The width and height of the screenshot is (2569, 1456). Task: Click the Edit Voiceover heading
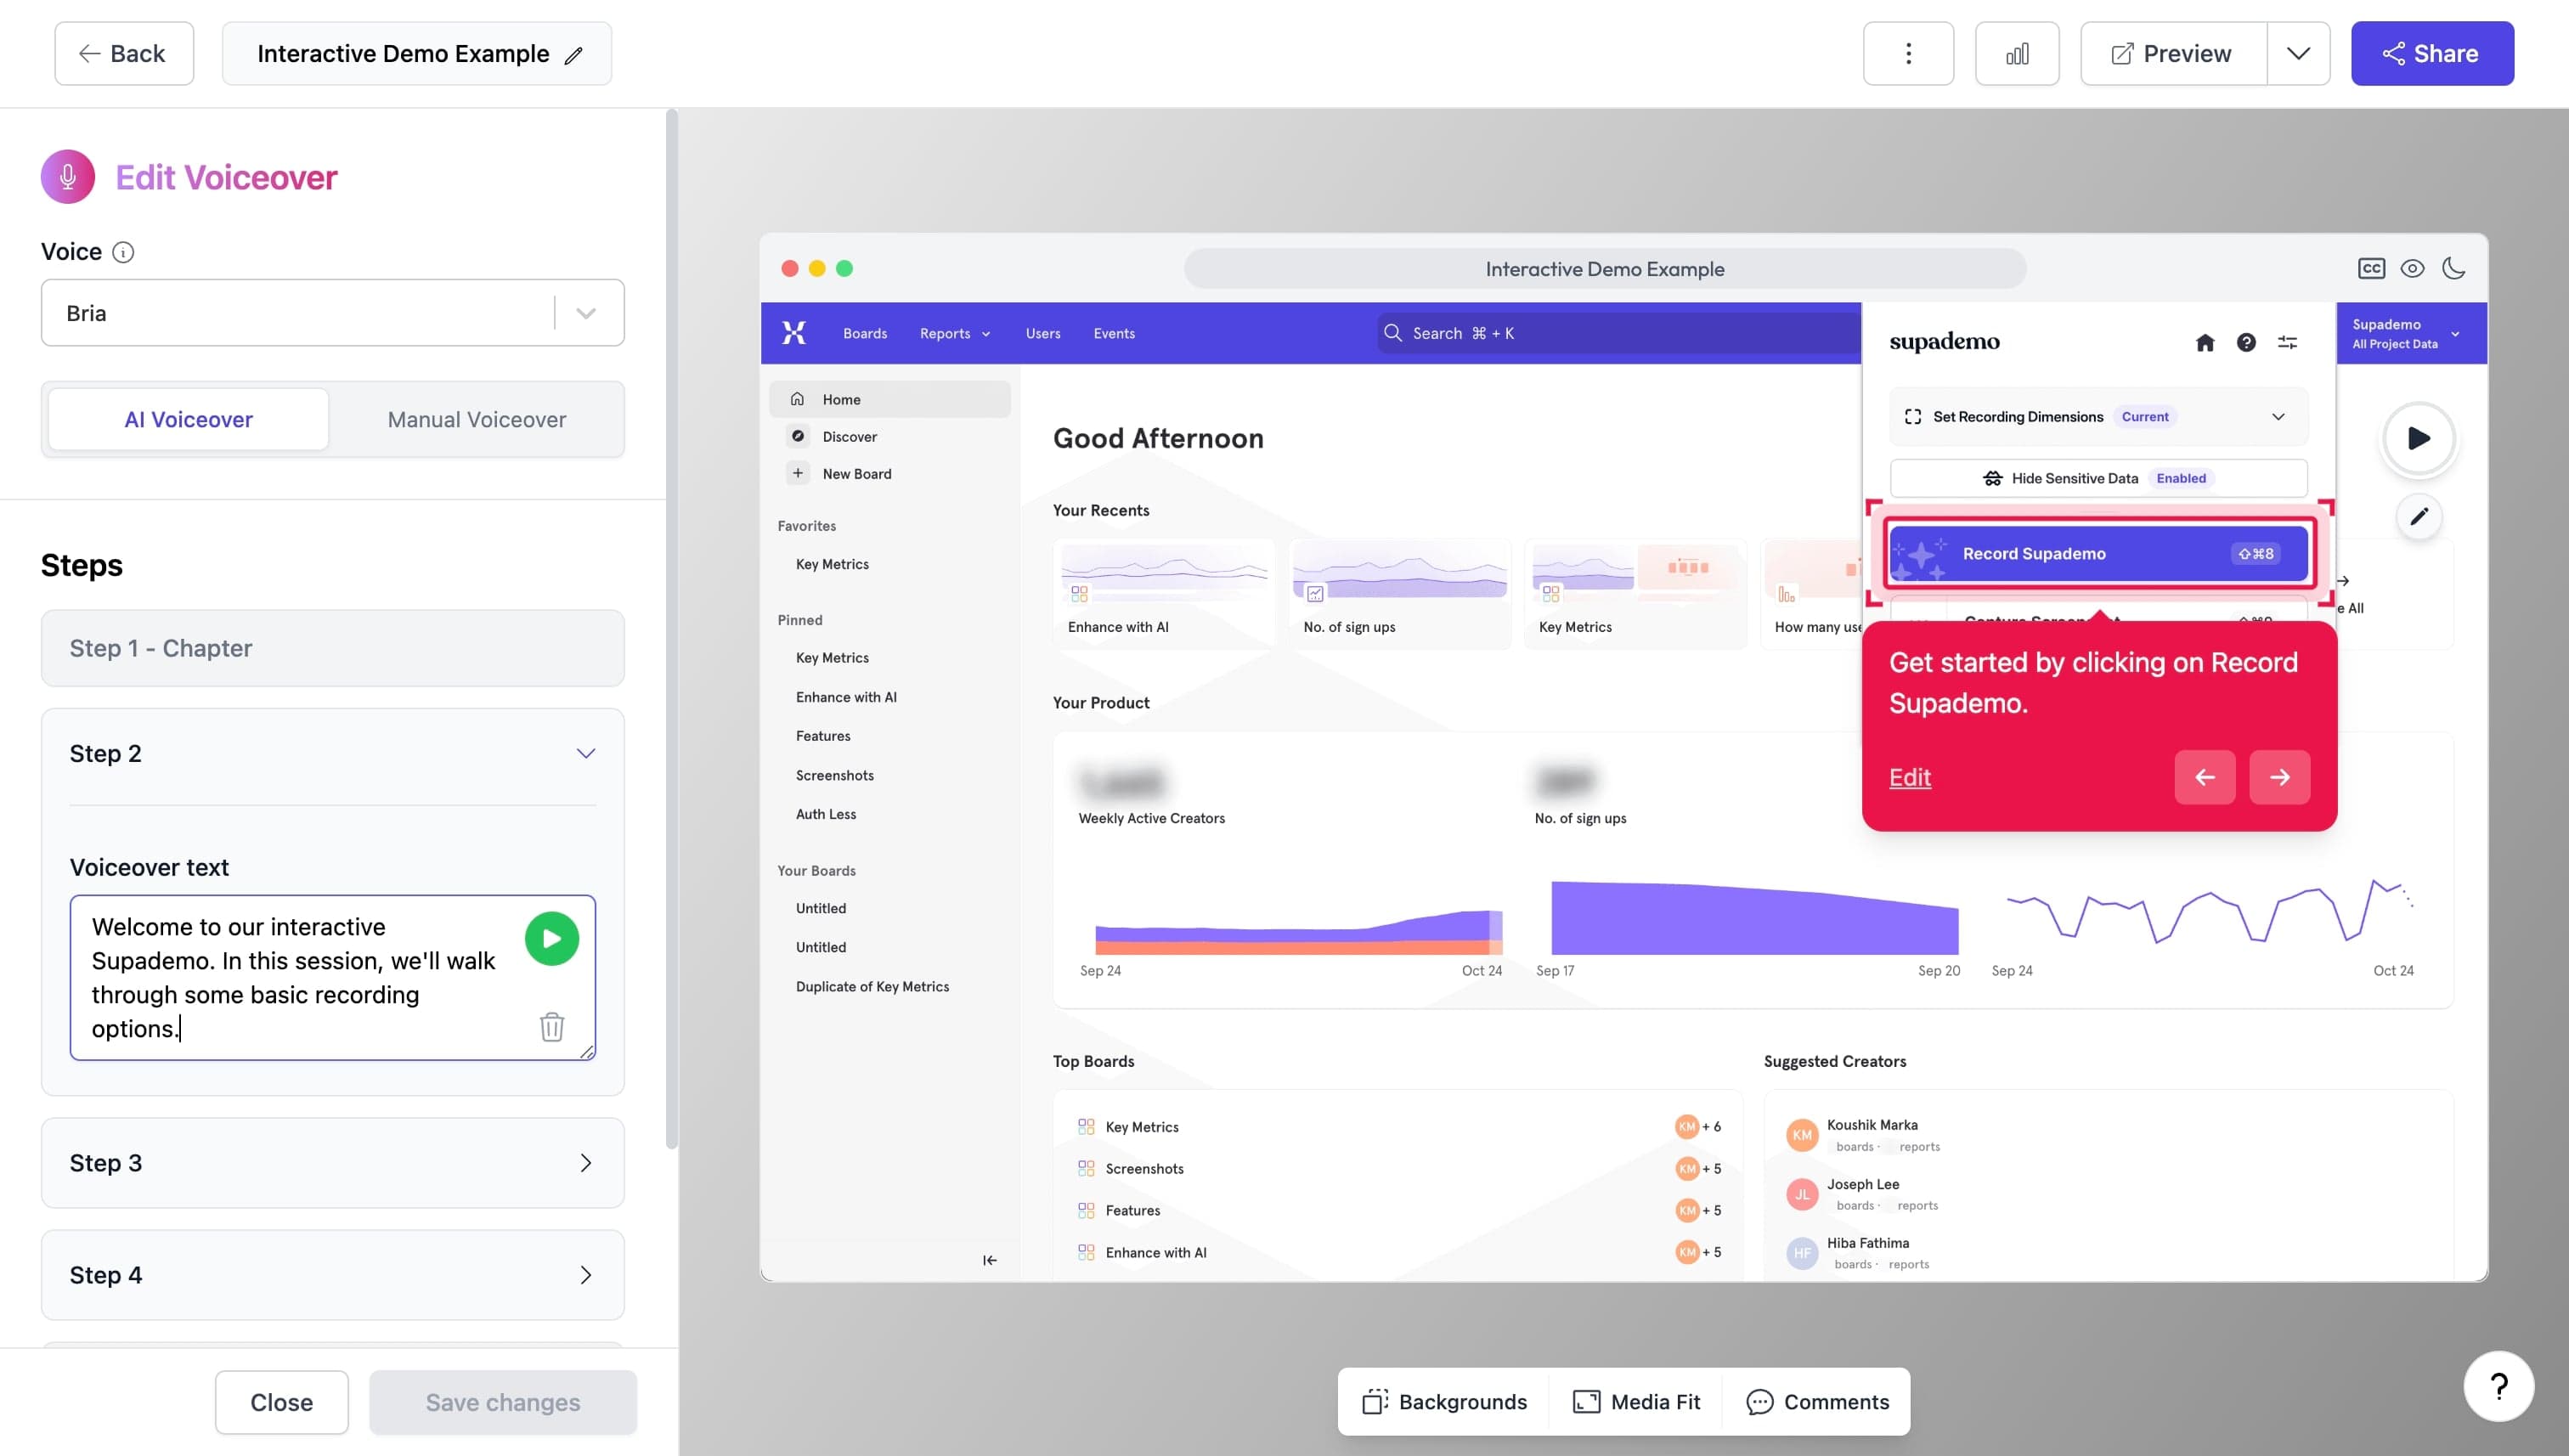point(226,177)
